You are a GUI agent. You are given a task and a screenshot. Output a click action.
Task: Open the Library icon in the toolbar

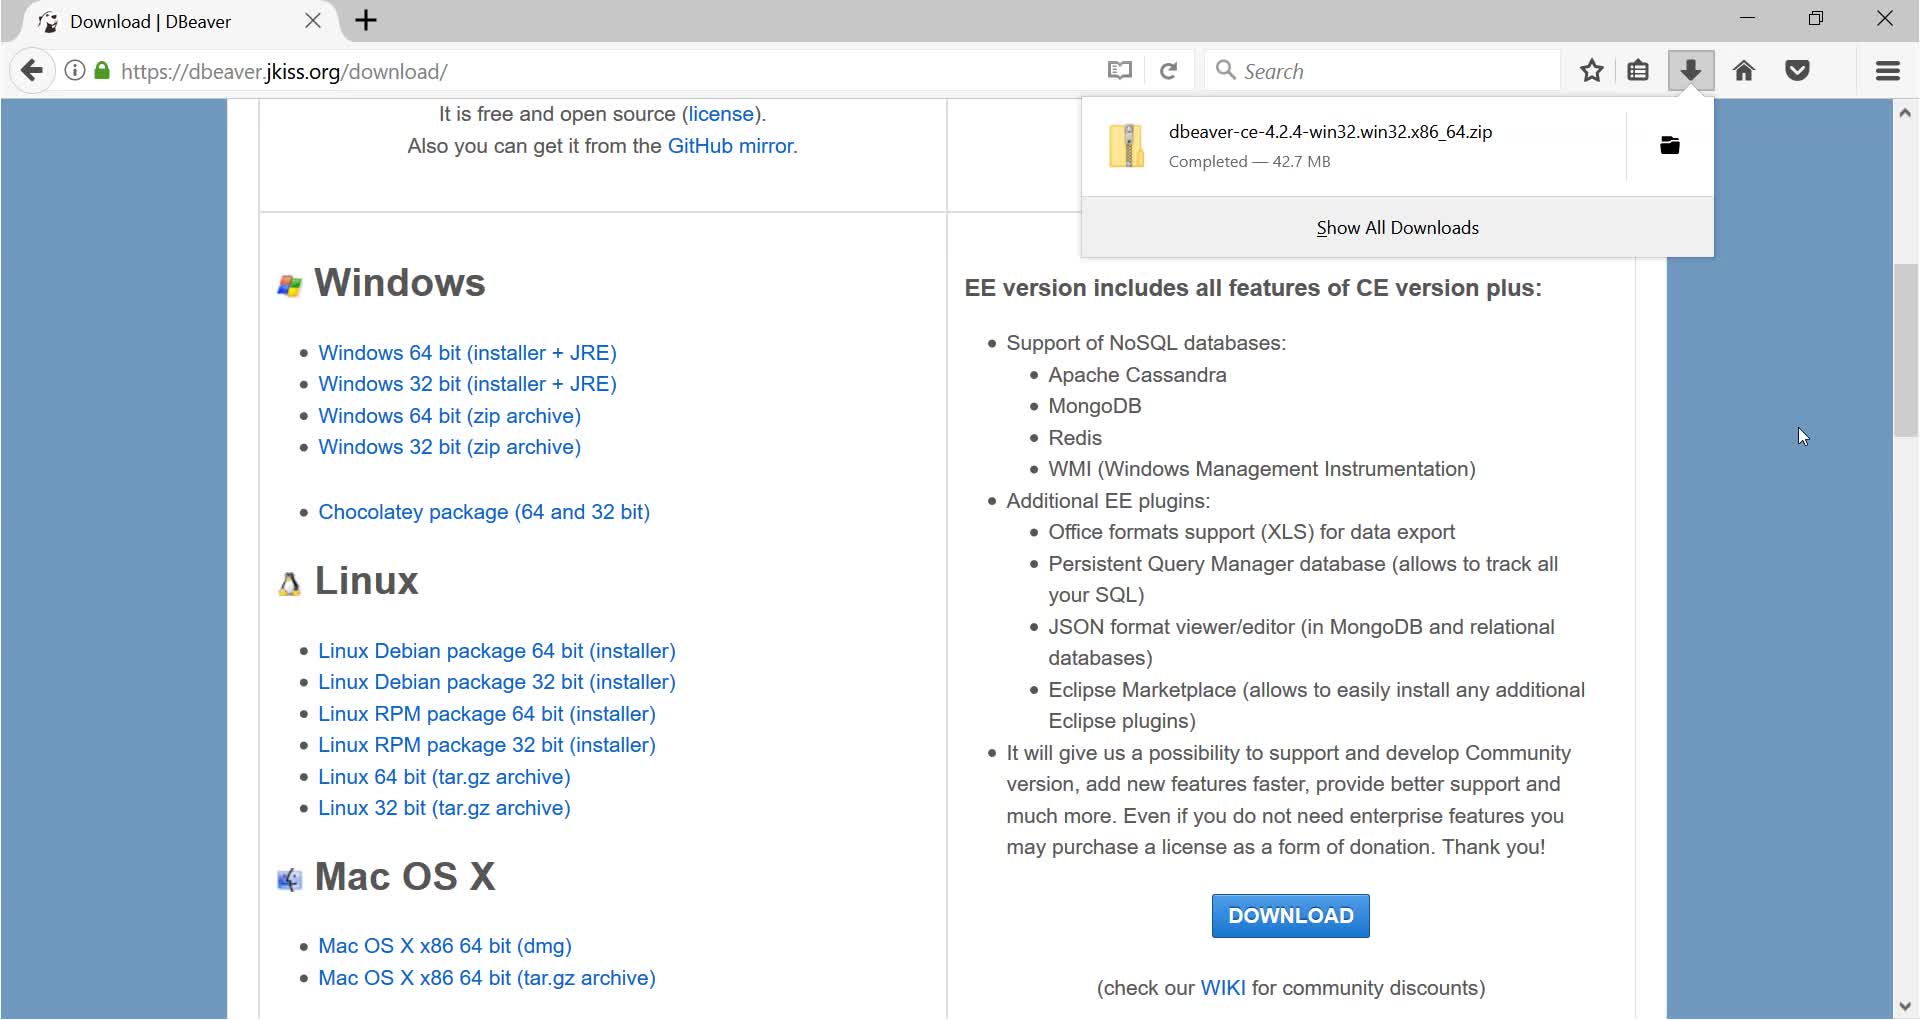1638,70
